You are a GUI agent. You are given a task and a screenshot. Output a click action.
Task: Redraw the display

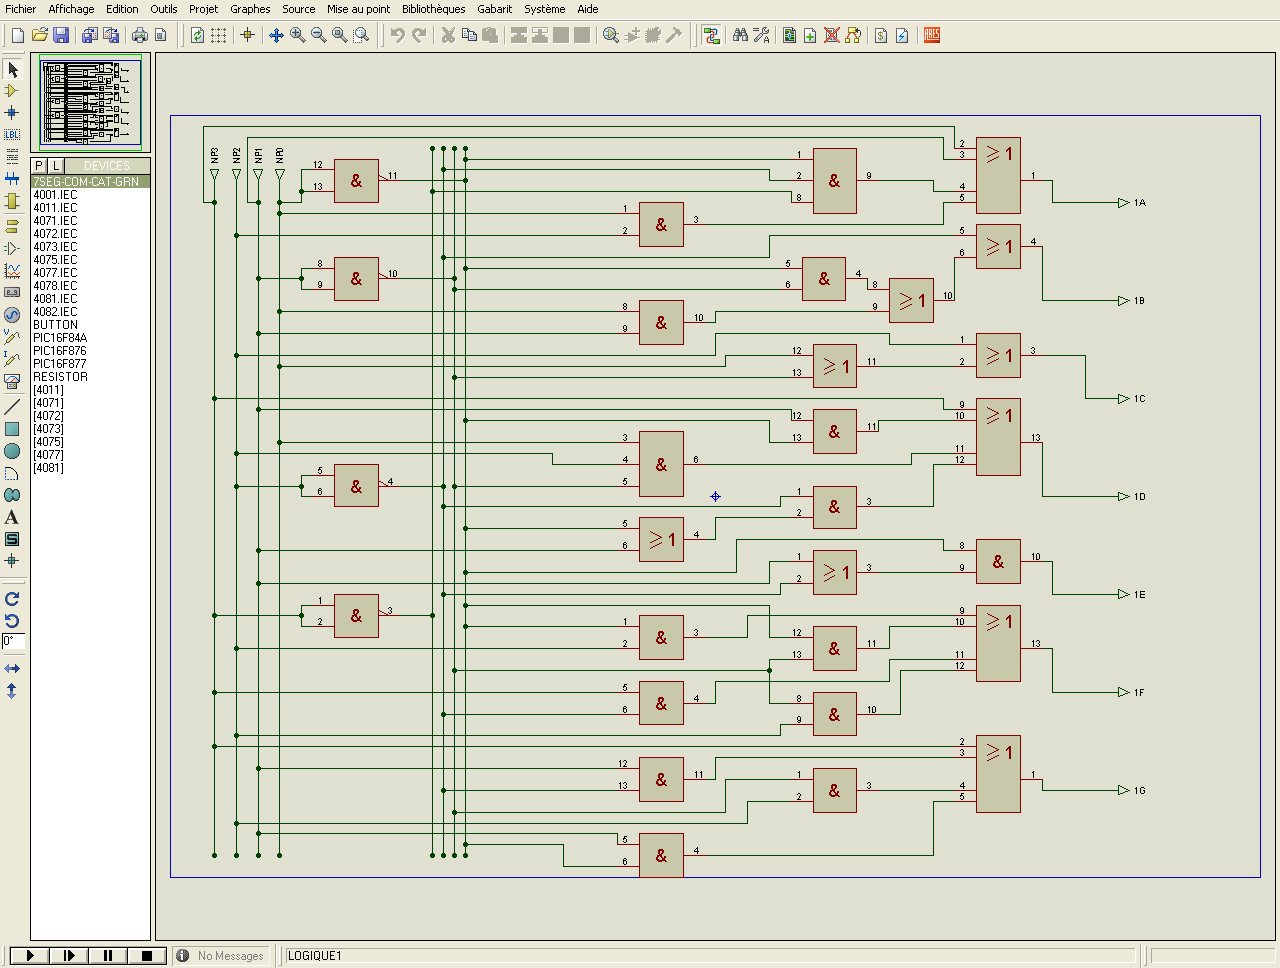pos(198,35)
